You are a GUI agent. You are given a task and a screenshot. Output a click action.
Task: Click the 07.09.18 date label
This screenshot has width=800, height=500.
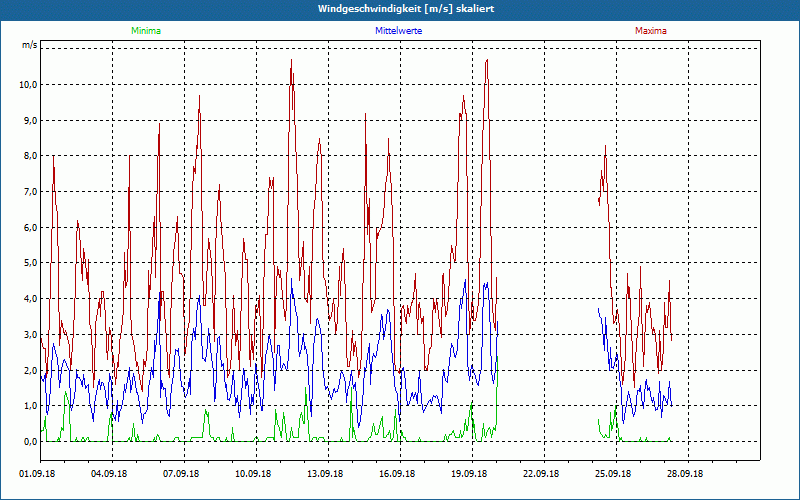tap(181, 474)
